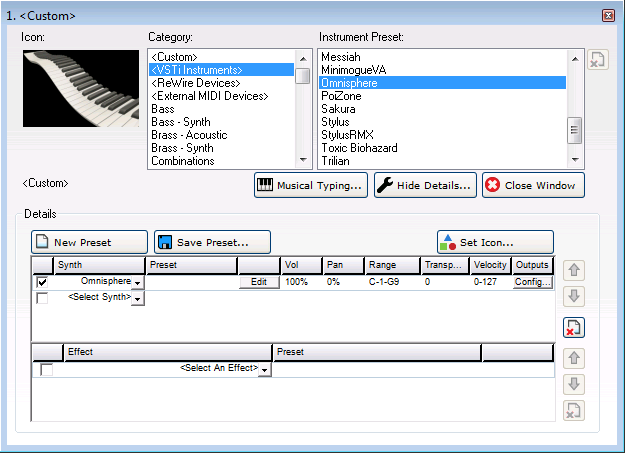
Task: Open the Select Synth dropdown
Action: [x=138, y=298]
